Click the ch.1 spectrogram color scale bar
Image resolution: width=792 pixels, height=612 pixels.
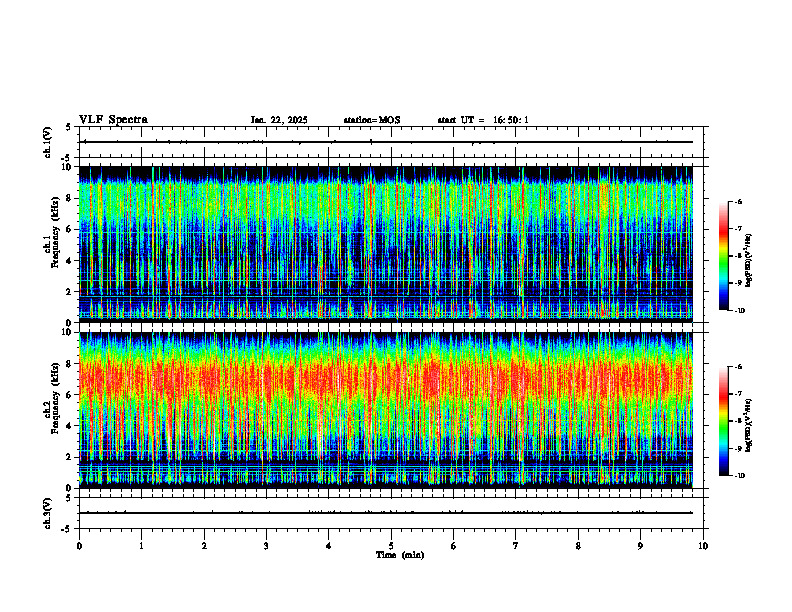point(723,256)
